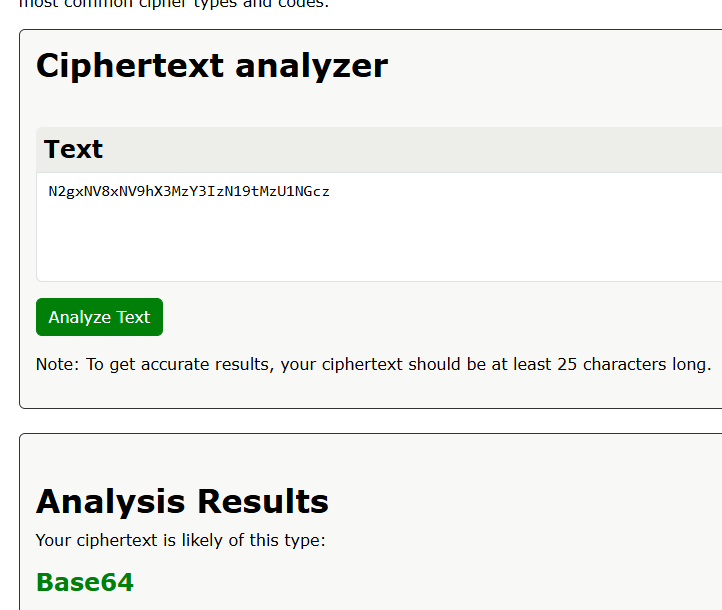
Task: Click on the N2gxNV8xNV9hX3MzY3IzN19tMzU1NGcz ciphertext string
Action: 189,191
